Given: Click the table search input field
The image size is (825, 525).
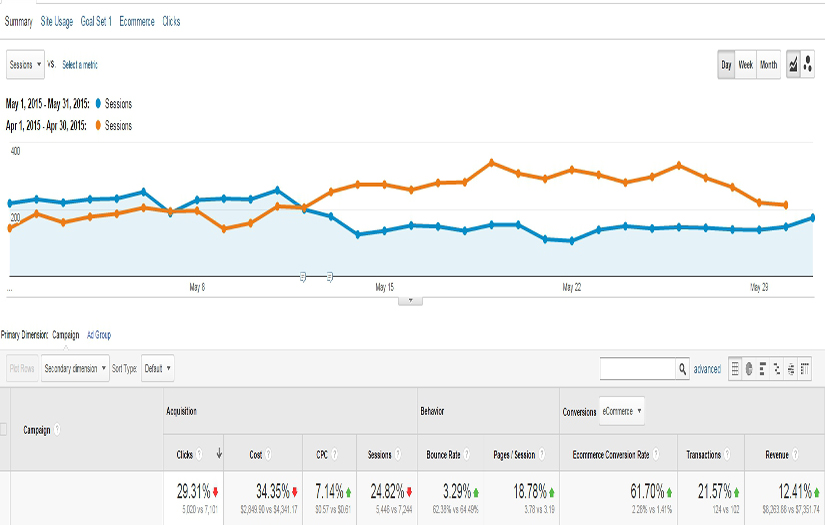Looking at the screenshot, I should click(x=637, y=368).
